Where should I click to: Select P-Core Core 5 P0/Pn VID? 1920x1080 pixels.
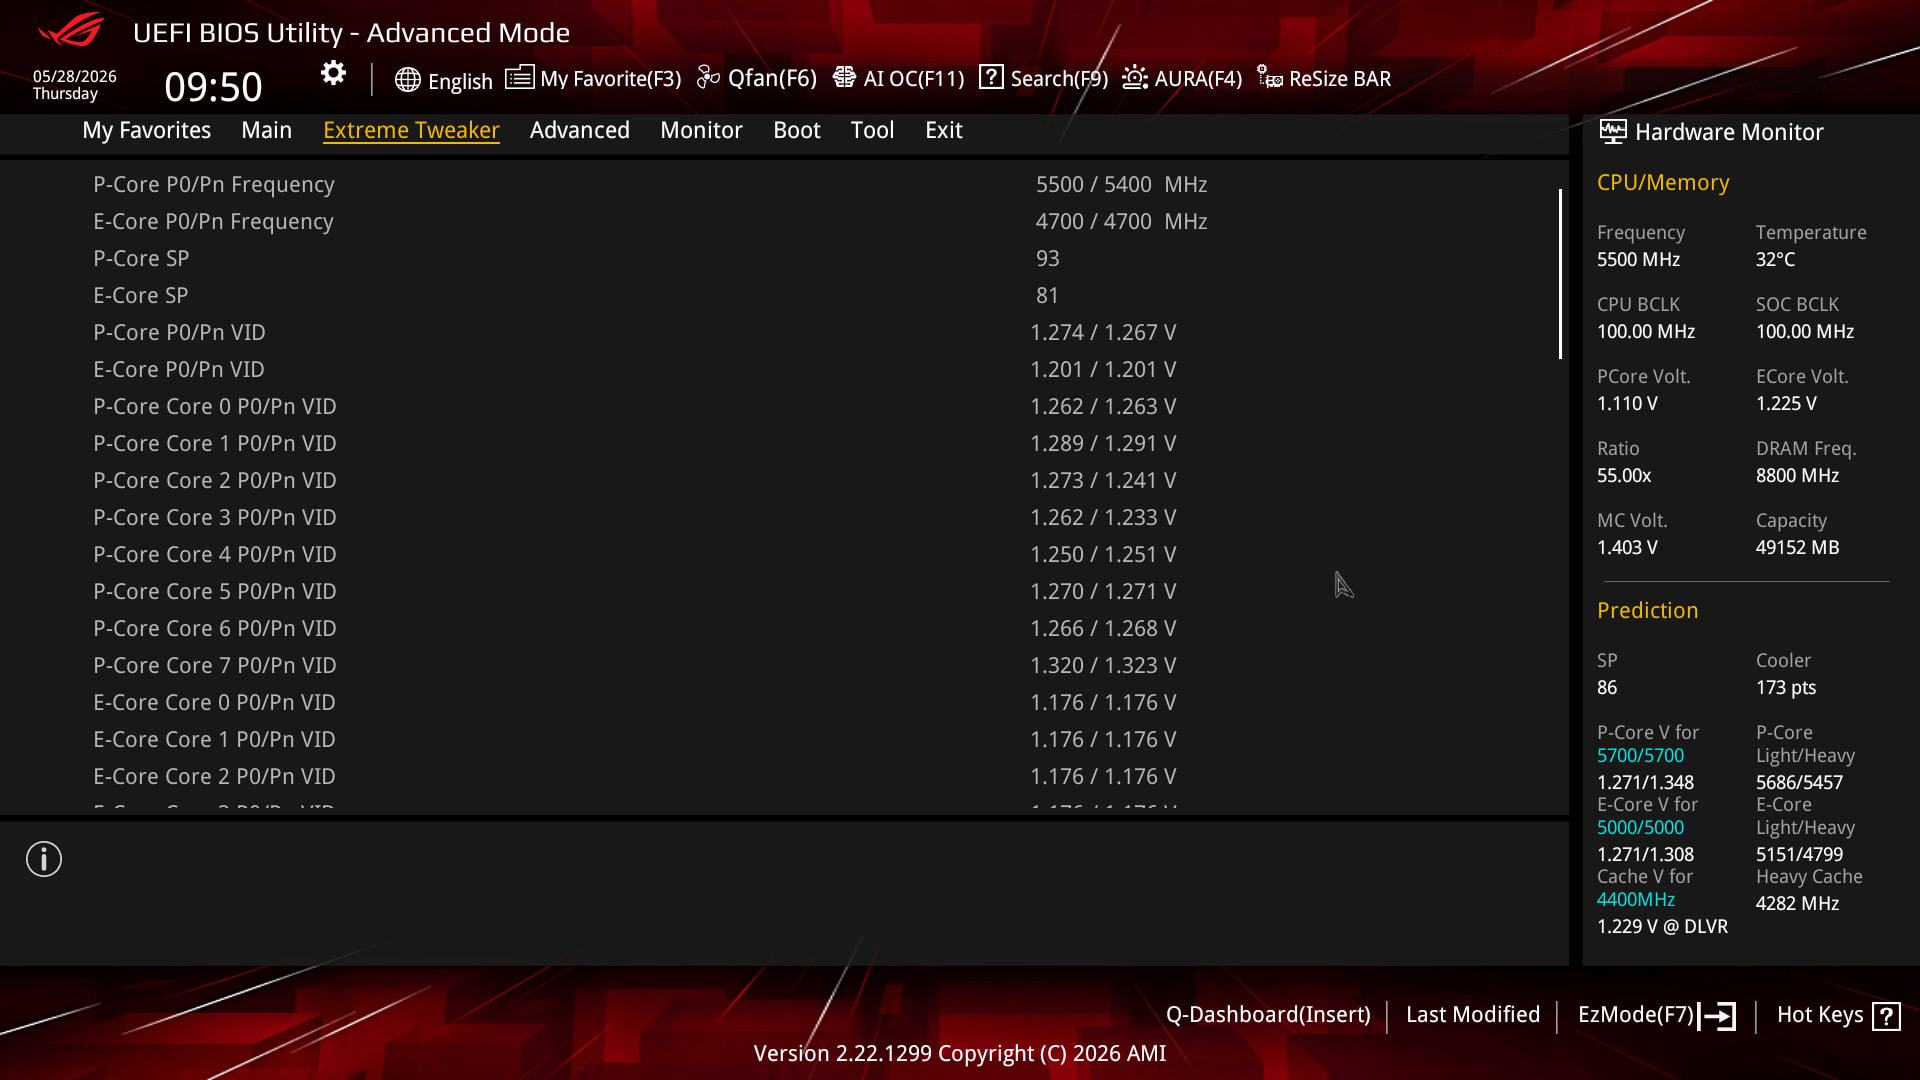780,592
